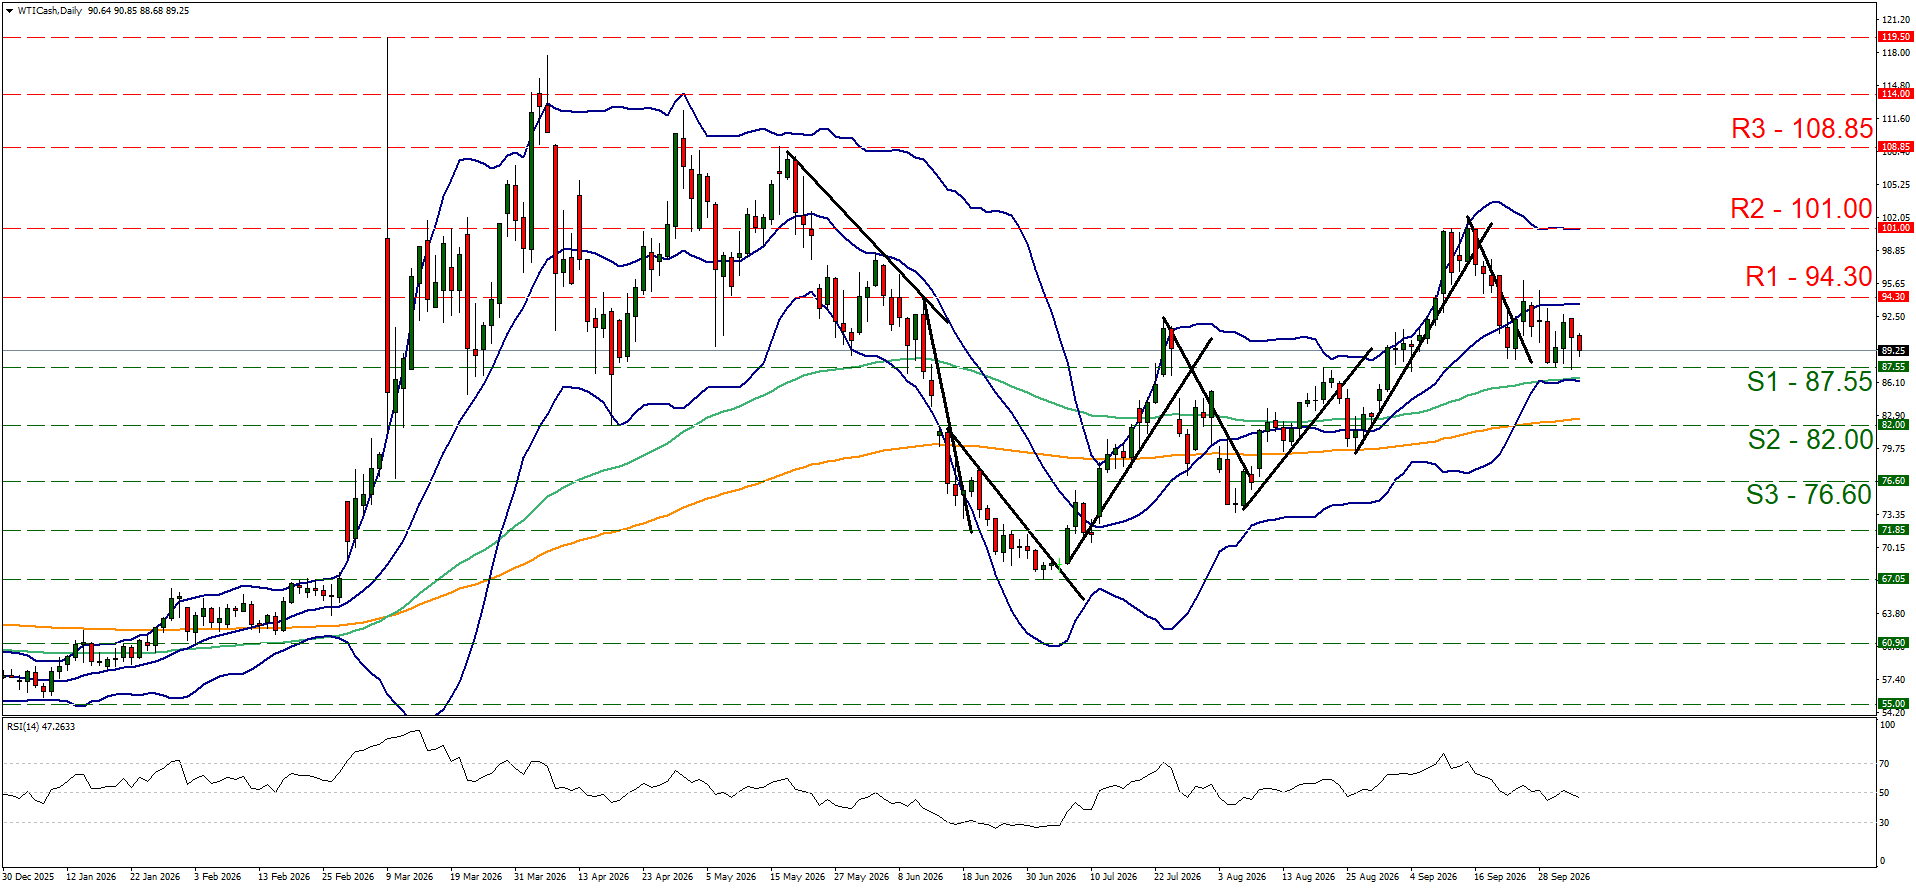Click the red 94.30 axis price tag
The height and width of the screenshot is (888, 1916).
pos(1895,297)
